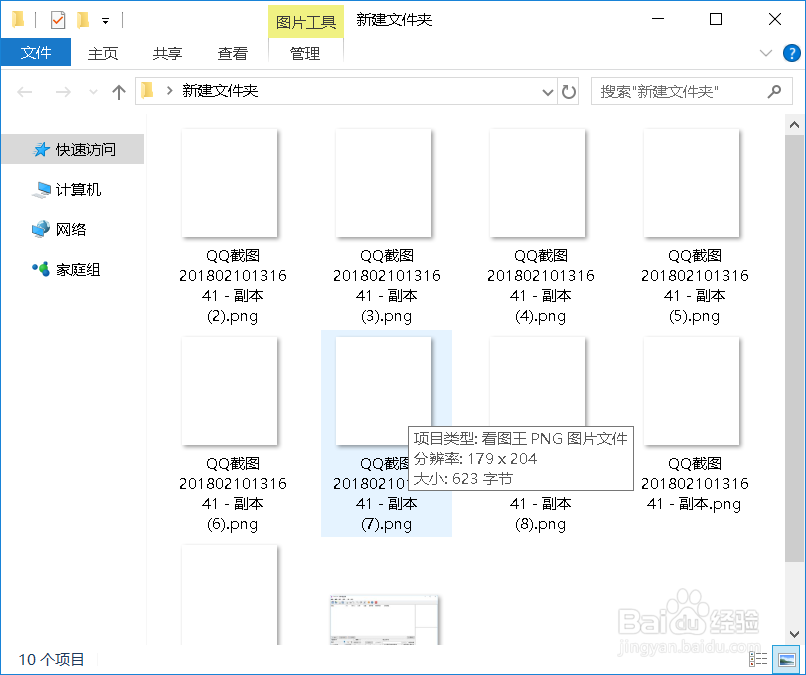Refresh the folder view
Image resolution: width=806 pixels, height=675 pixels.
(x=569, y=92)
